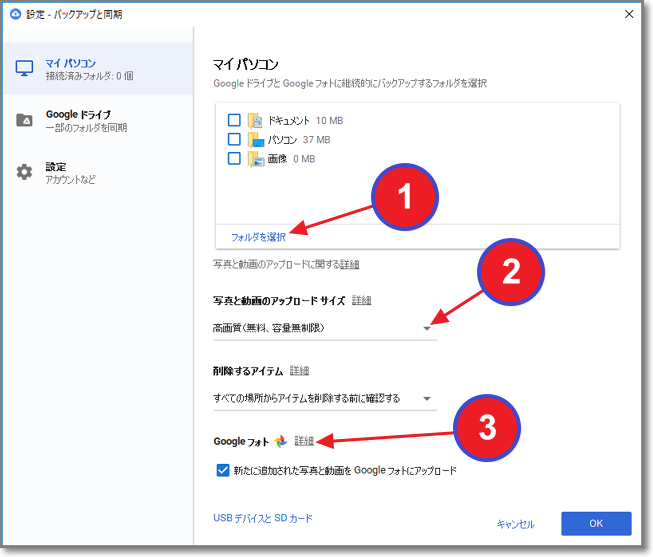Uncheck upload new photos to Google フォト
The height and width of the screenshot is (557, 653).
(223, 470)
